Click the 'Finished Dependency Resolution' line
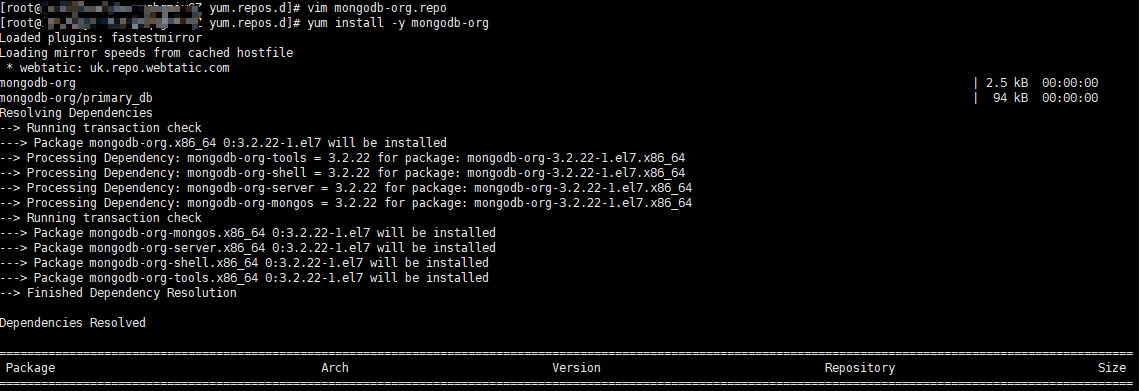1140x391 pixels. (x=119, y=293)
